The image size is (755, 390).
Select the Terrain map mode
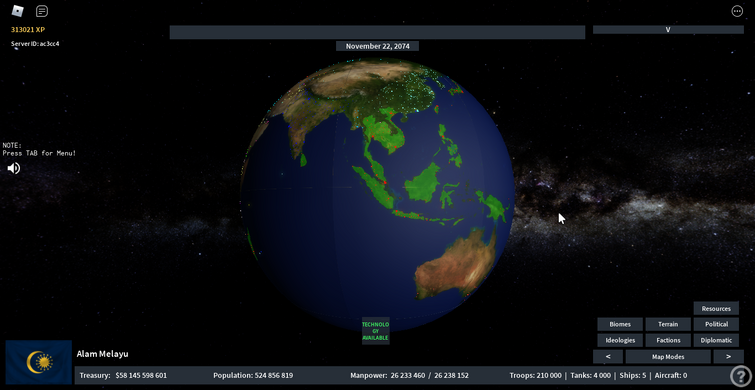point(668,325)
